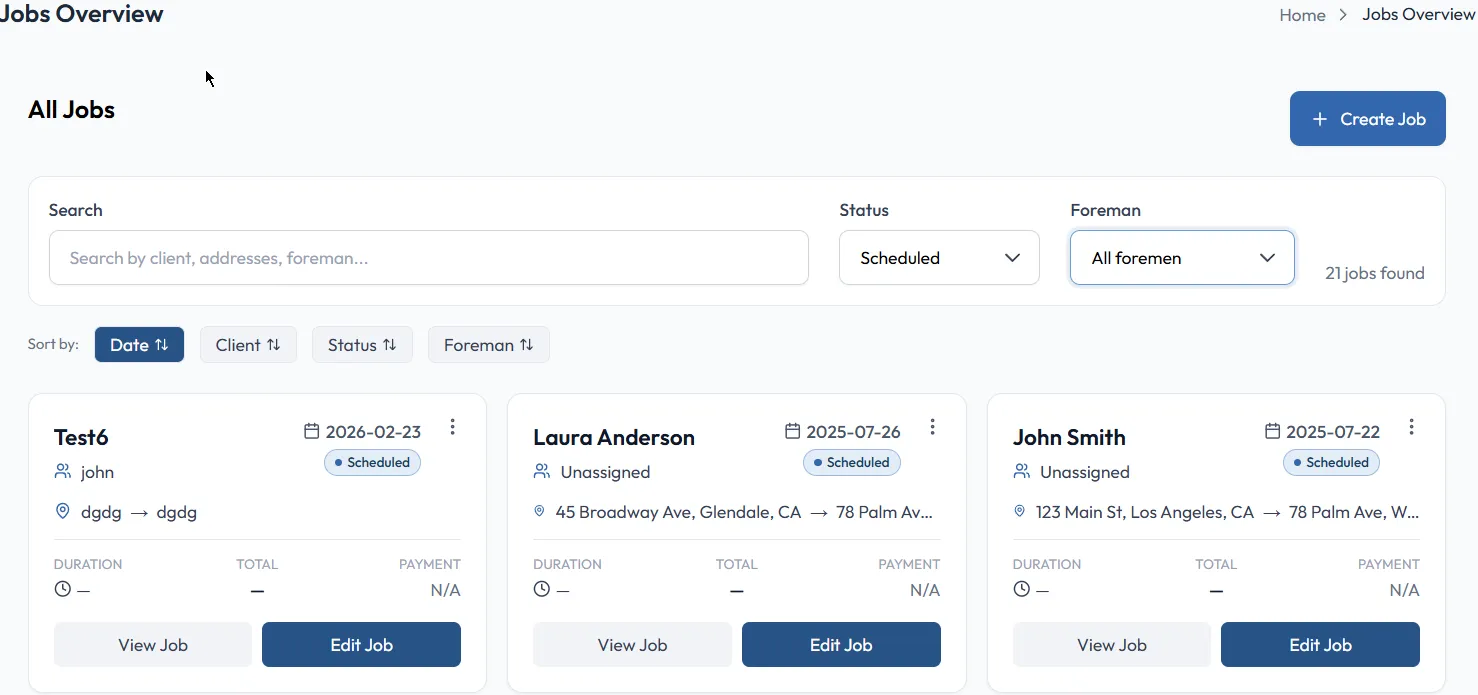Click the Test6 job title

click(81, 437)
